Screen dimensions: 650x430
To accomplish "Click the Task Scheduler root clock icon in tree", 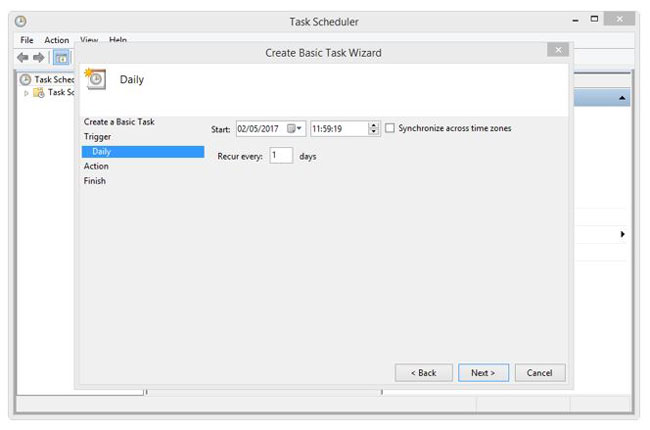I will 25,80.
